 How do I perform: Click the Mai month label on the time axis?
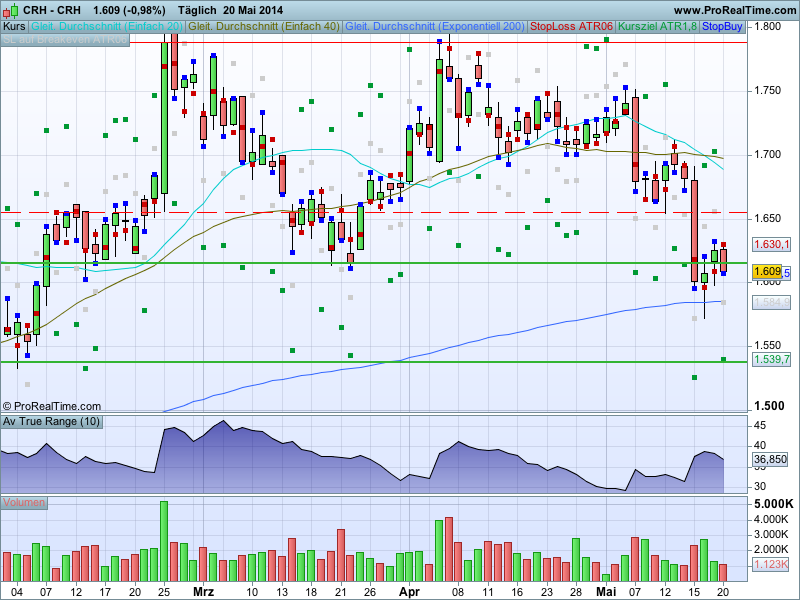[606, 592]
